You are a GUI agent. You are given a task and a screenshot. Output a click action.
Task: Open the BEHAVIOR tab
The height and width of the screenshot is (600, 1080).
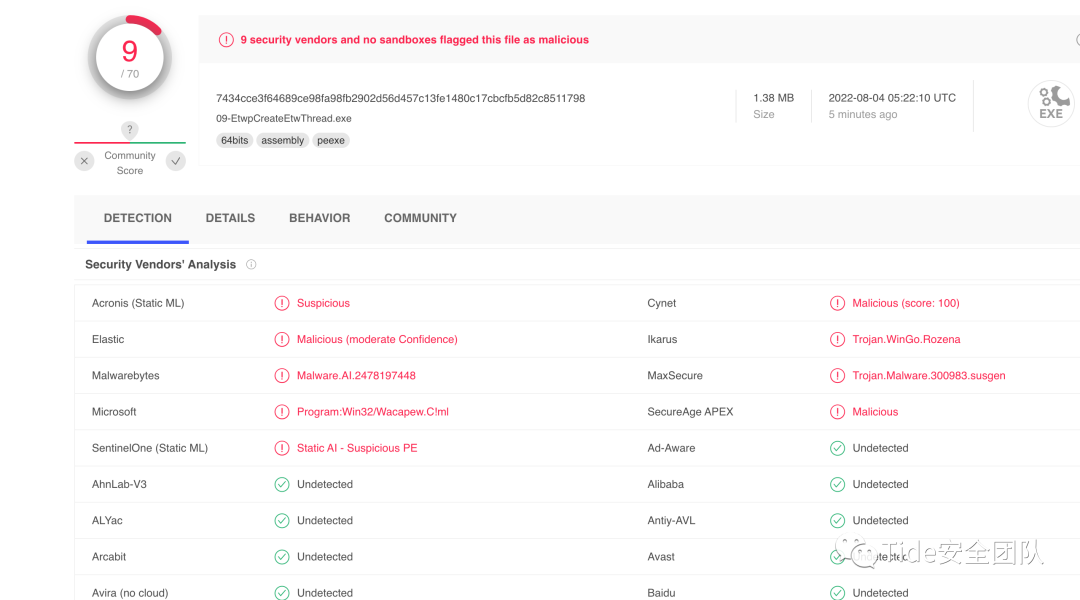(320, 218)
